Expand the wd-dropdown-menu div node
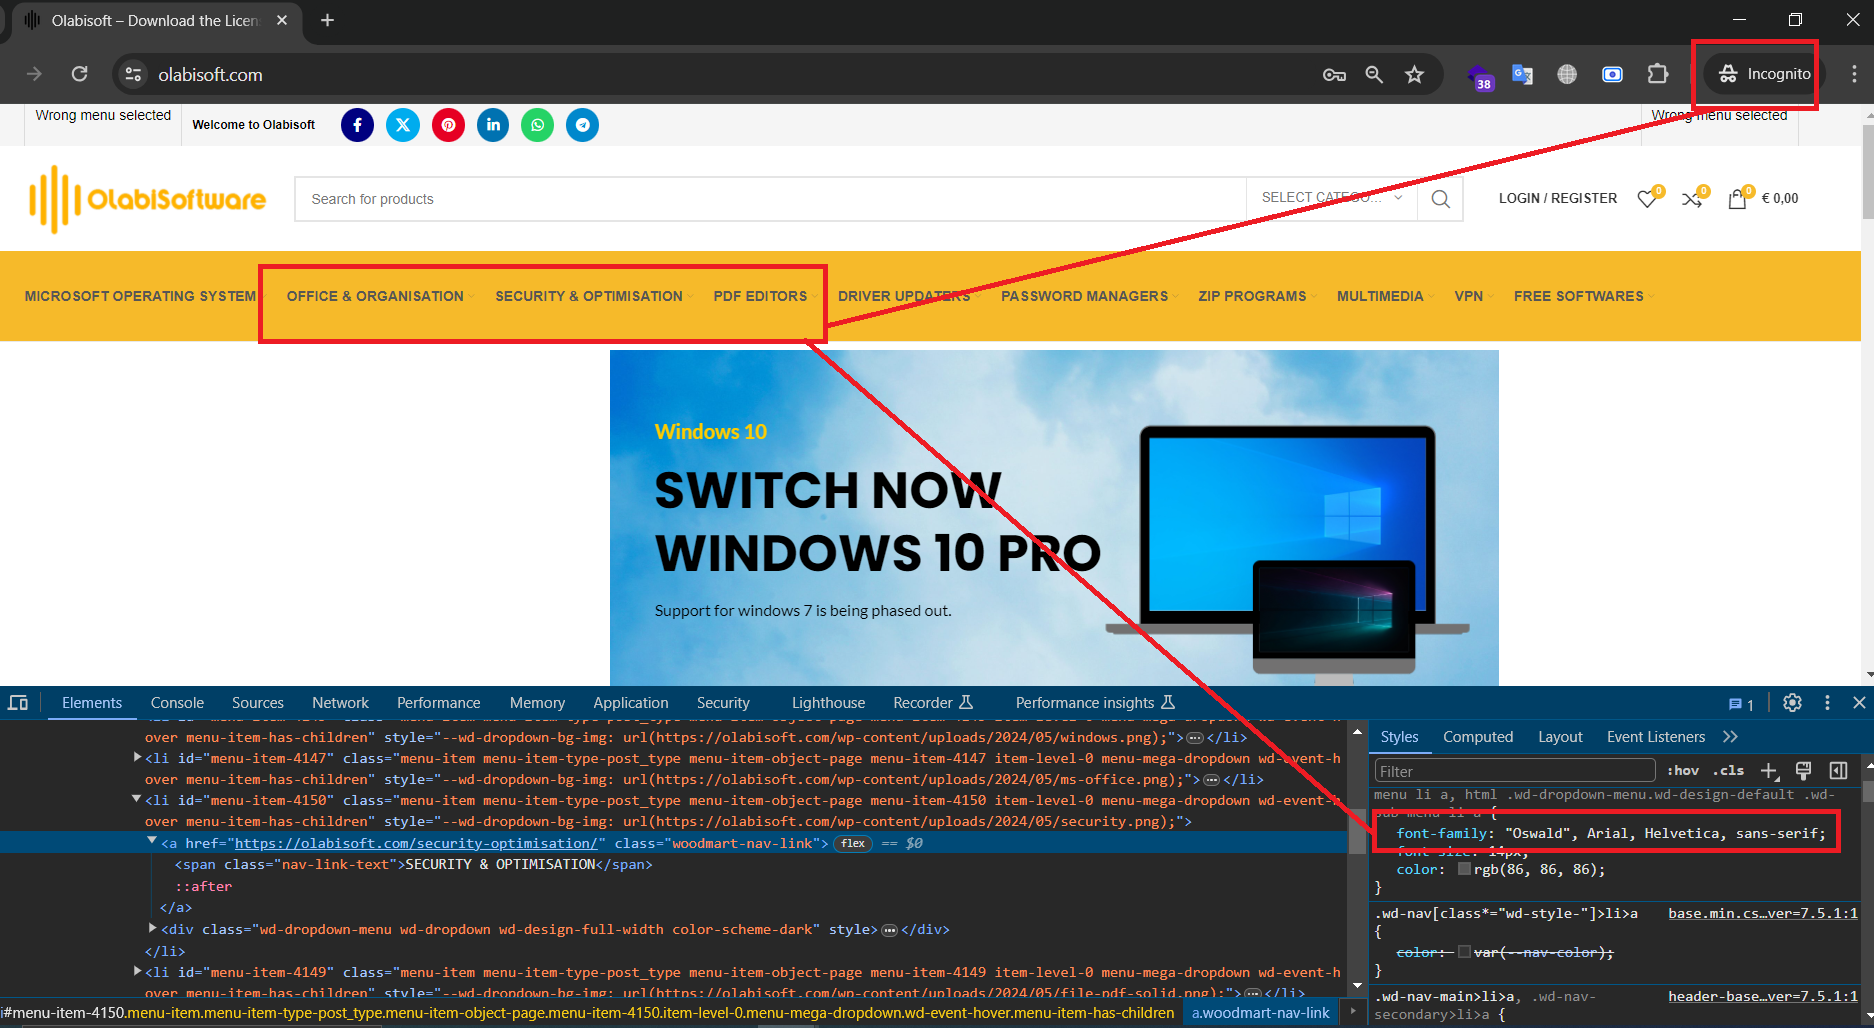 (x=152, y=929)
